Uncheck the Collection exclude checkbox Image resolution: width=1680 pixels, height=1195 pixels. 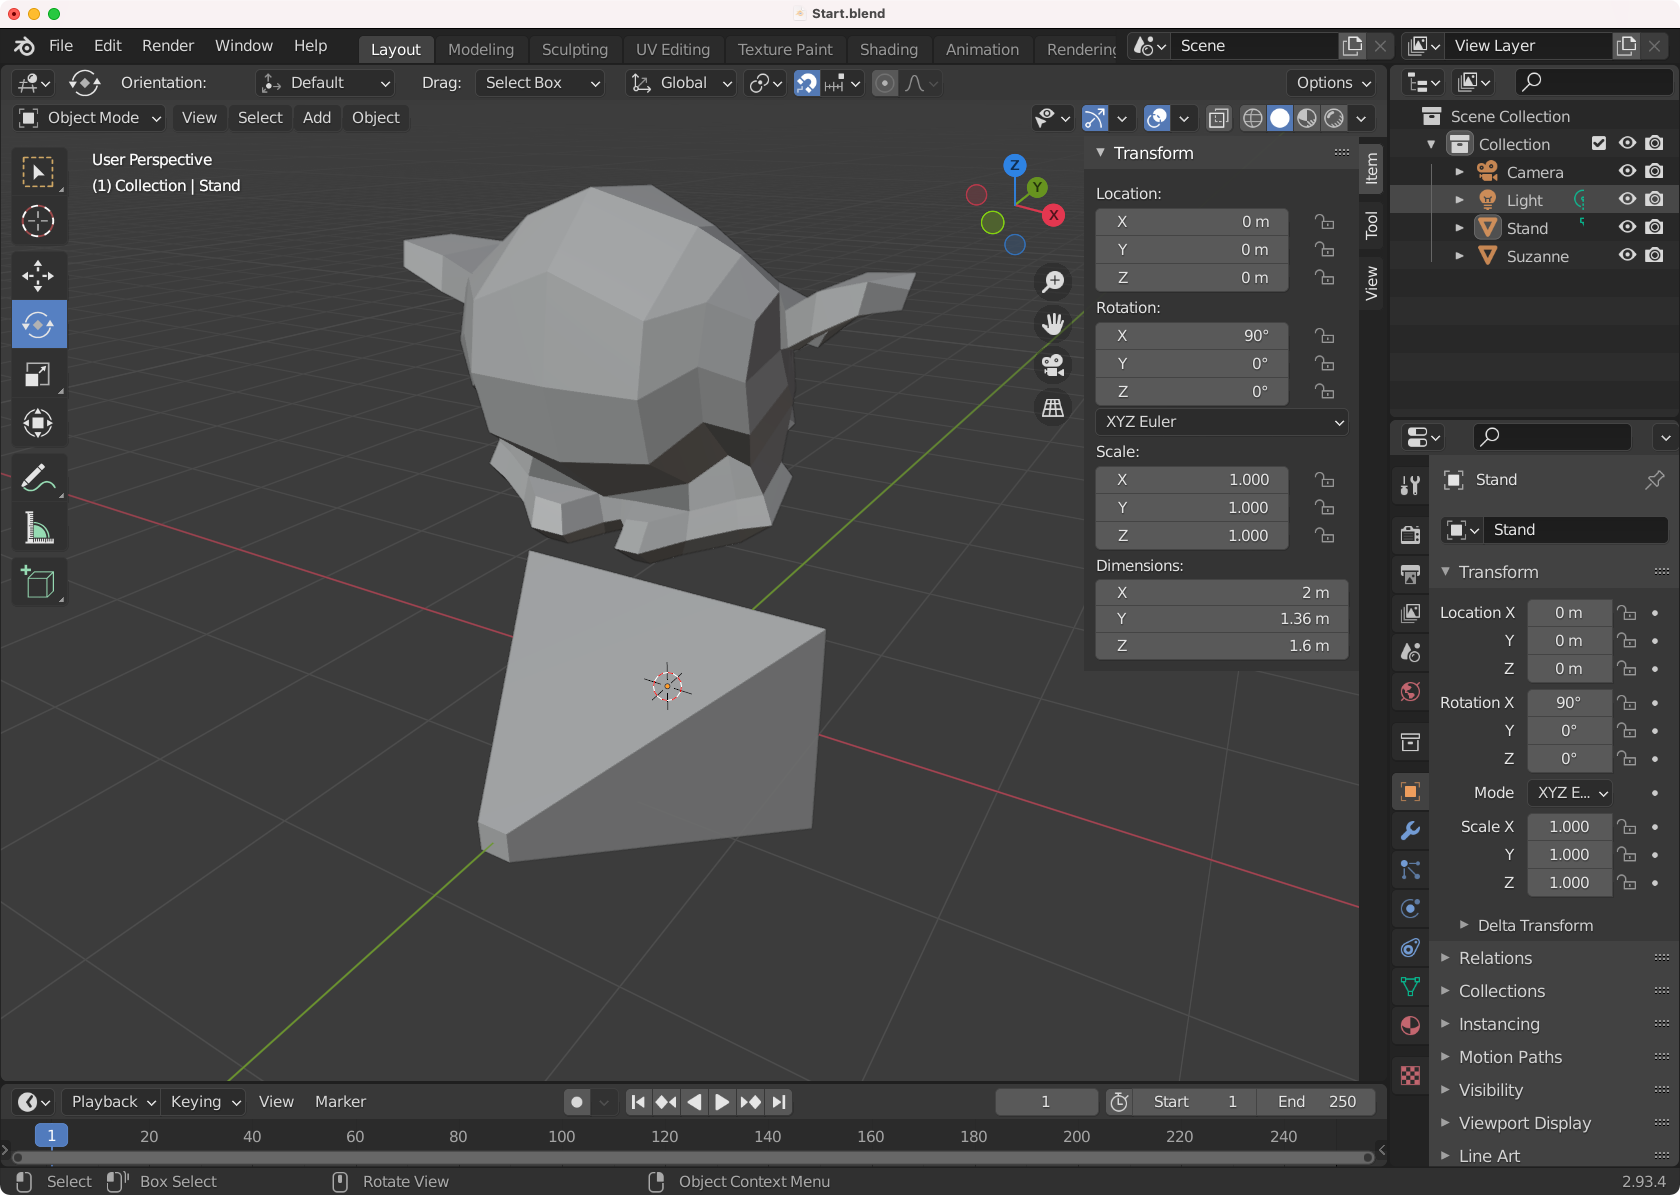(x=1599, y=144)
